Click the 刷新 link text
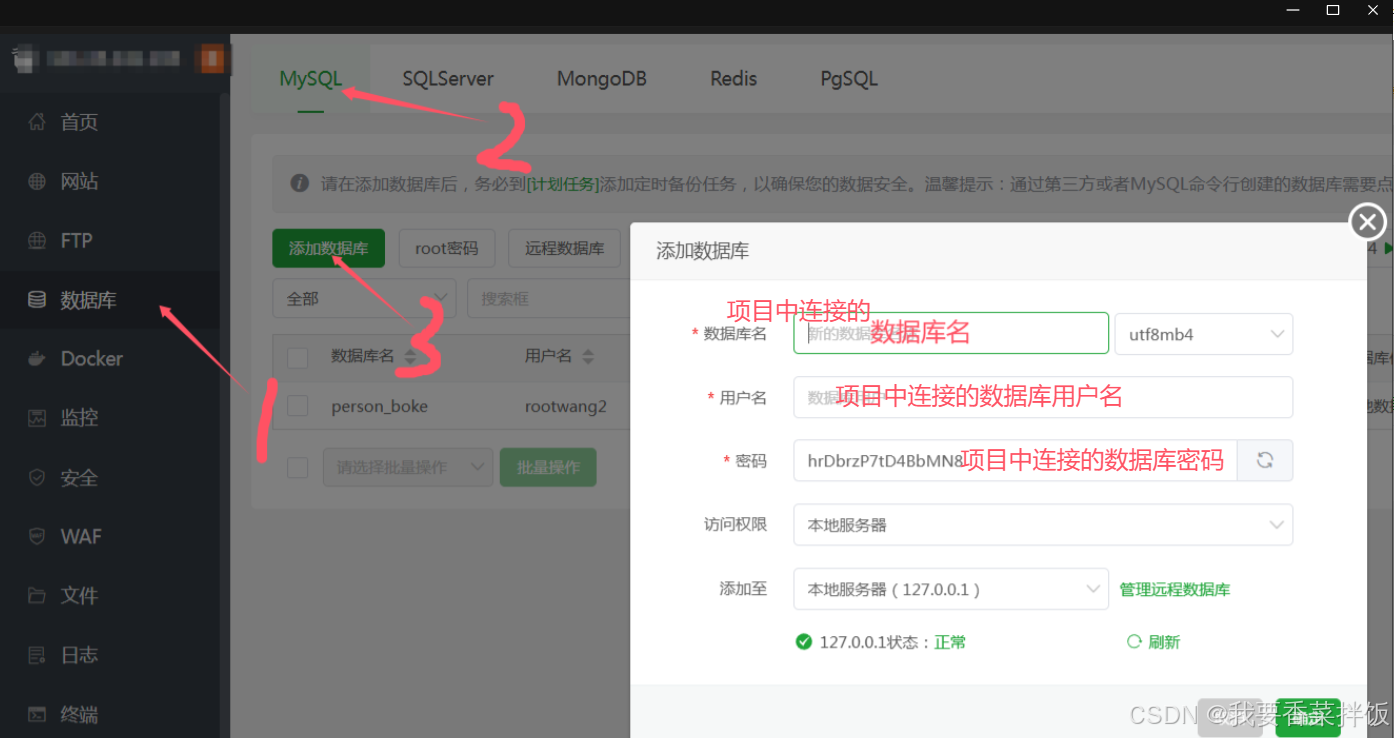The height and width of the screenshot is (738, 1394). pyautogui.click(x=1164, y=642)
